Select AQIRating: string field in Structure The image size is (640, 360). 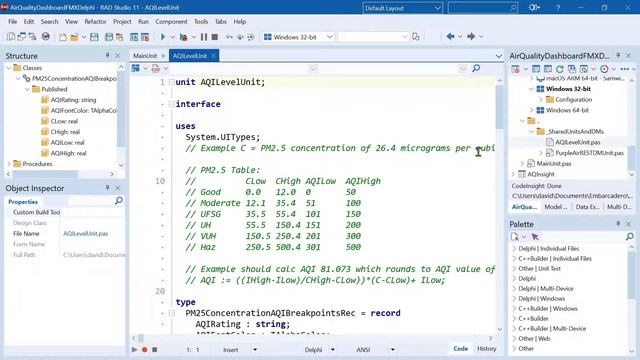[x=73, y=100]
